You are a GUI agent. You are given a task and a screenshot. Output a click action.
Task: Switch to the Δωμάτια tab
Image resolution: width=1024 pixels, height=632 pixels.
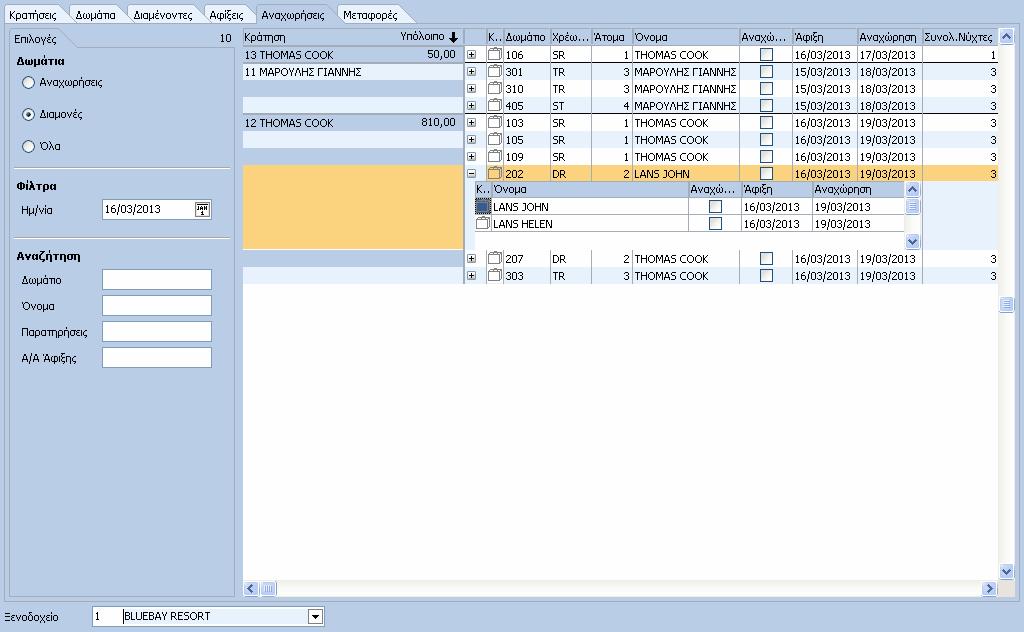coord(95,14)
